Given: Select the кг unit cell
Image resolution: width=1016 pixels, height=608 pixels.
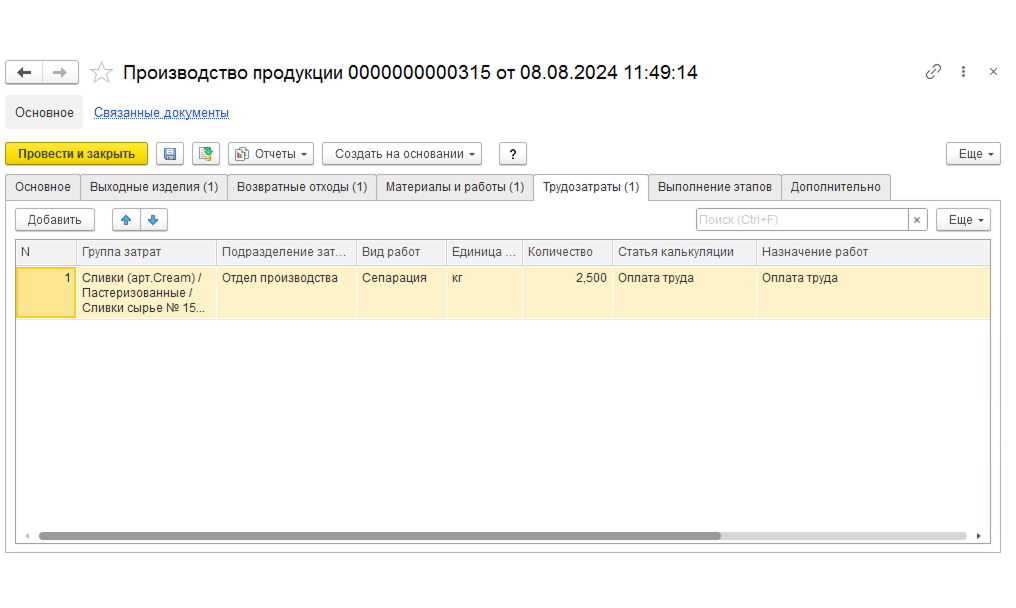Looking at the screenshot, I should [x=484, y=292].
